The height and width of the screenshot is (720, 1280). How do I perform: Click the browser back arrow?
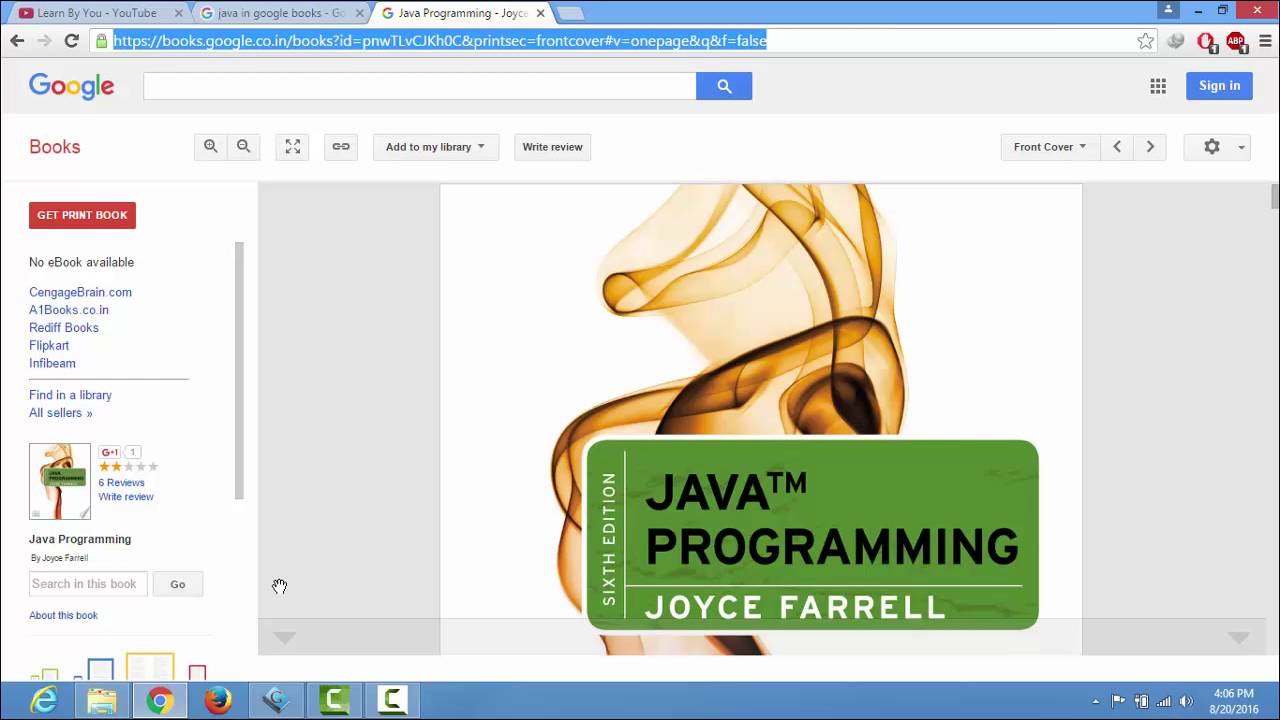[17, 40]
